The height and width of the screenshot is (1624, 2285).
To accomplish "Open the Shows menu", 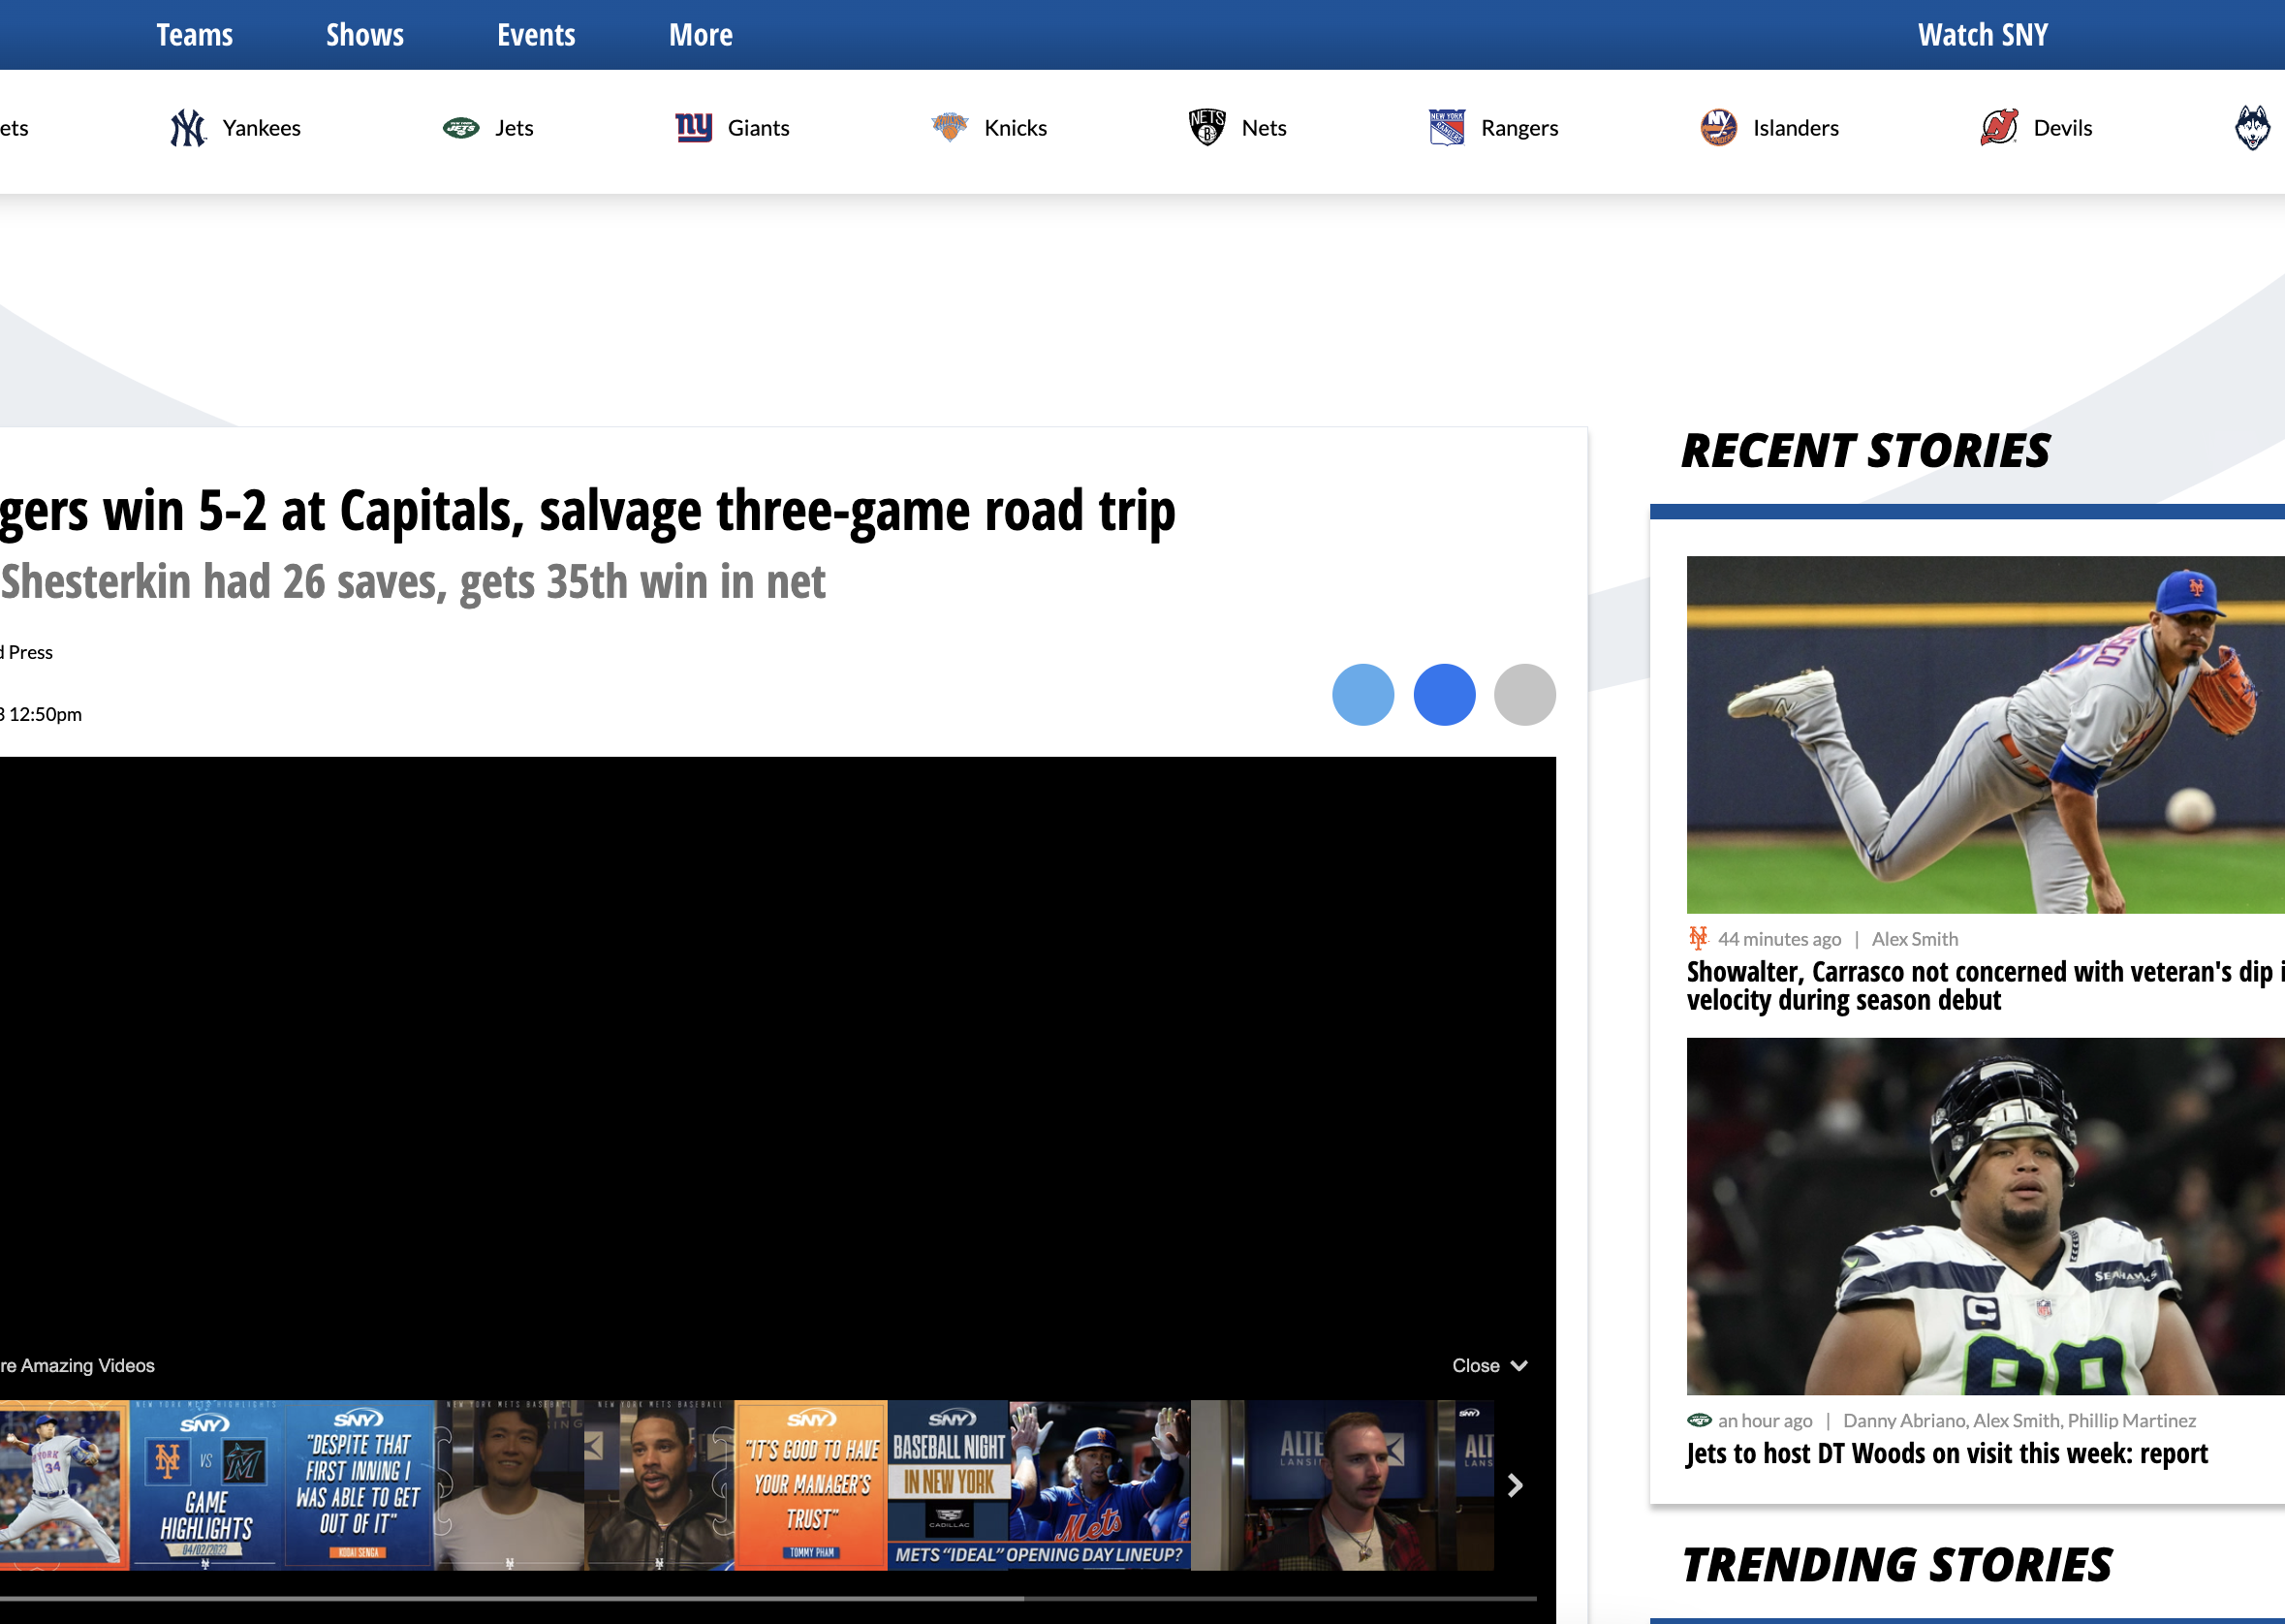I will [364, 35].
